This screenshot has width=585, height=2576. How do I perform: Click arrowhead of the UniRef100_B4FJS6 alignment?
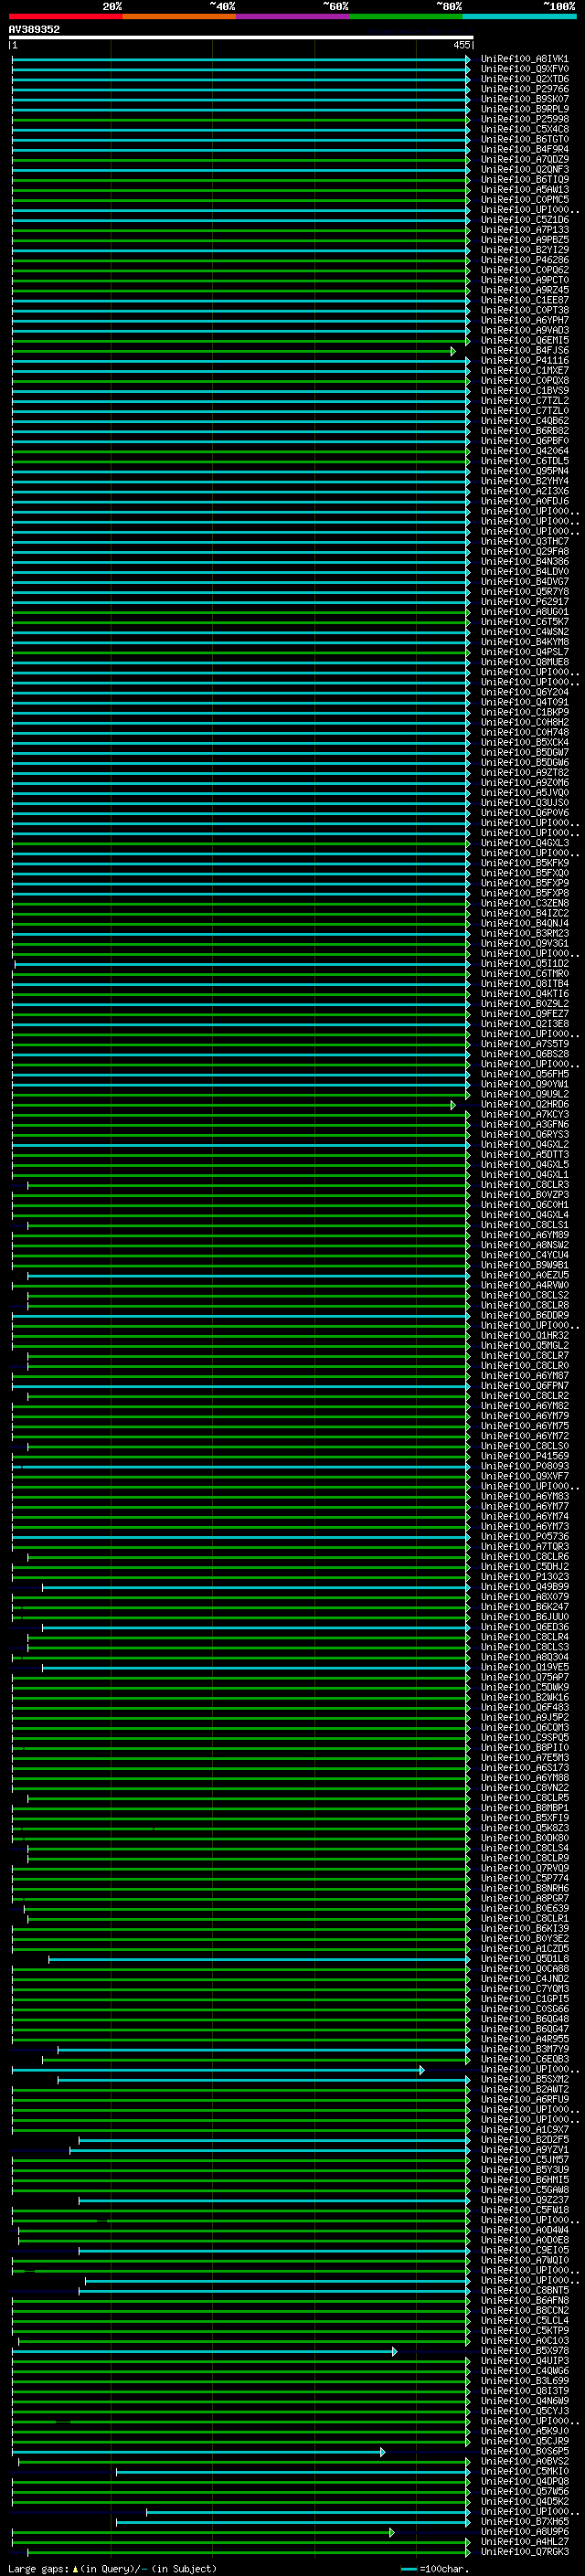point(453,351)
